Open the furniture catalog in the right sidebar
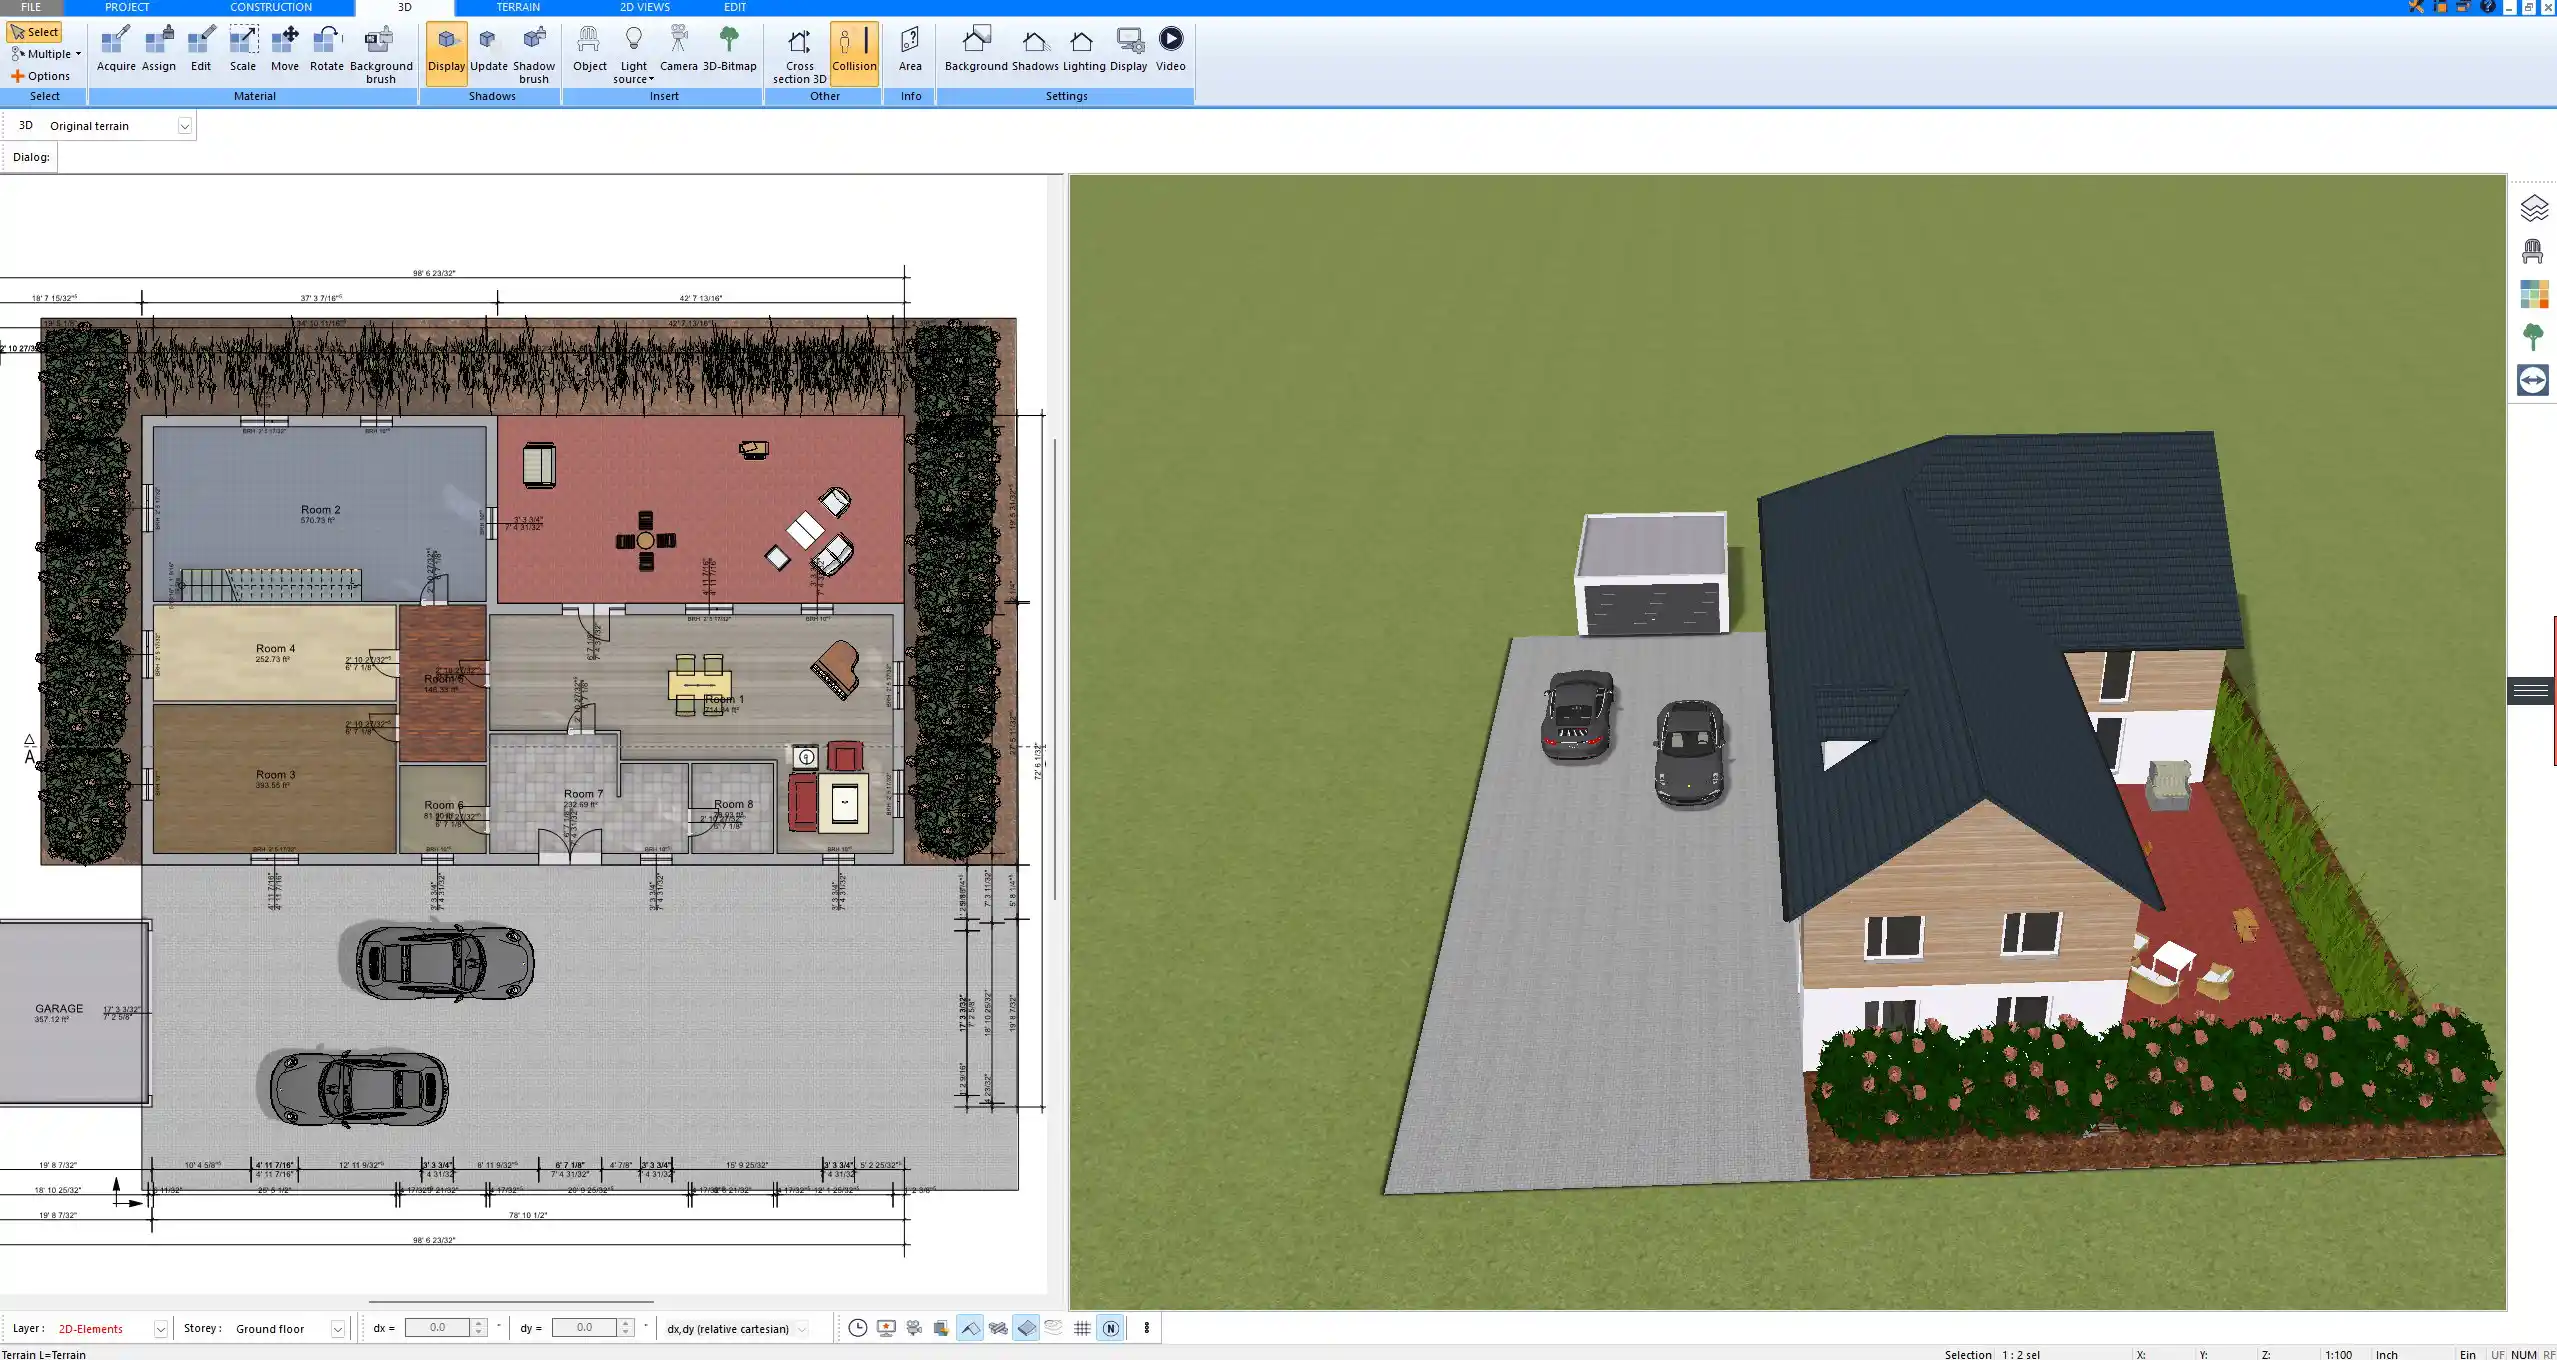 [x=2534, y=249]
